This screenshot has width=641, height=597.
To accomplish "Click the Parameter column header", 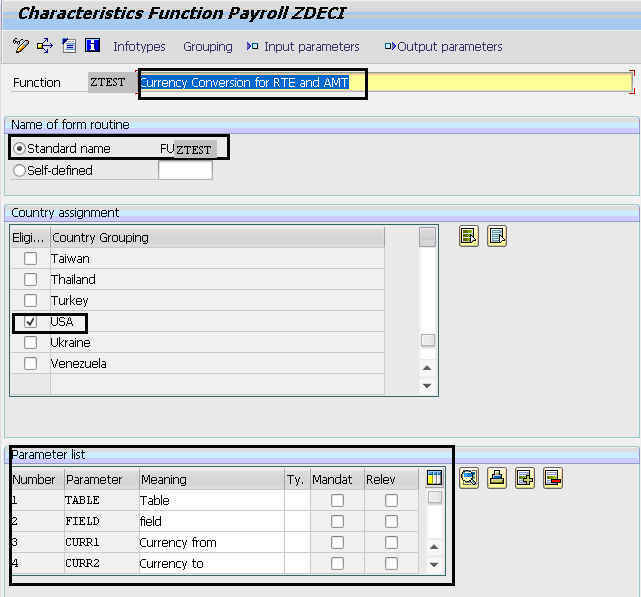I will (101, 479).
